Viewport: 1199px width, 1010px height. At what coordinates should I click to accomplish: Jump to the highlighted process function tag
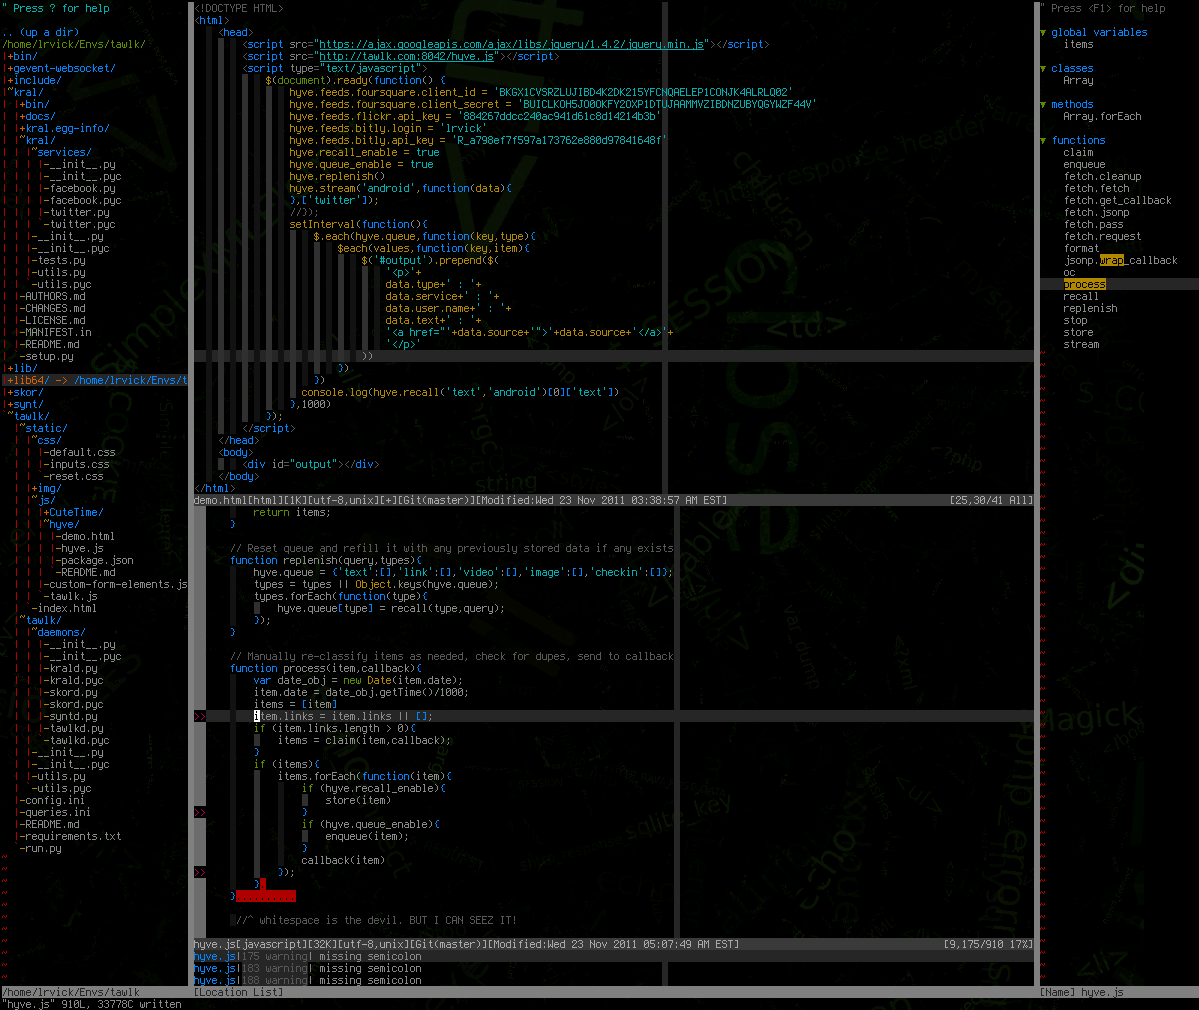pos(1084,284)
